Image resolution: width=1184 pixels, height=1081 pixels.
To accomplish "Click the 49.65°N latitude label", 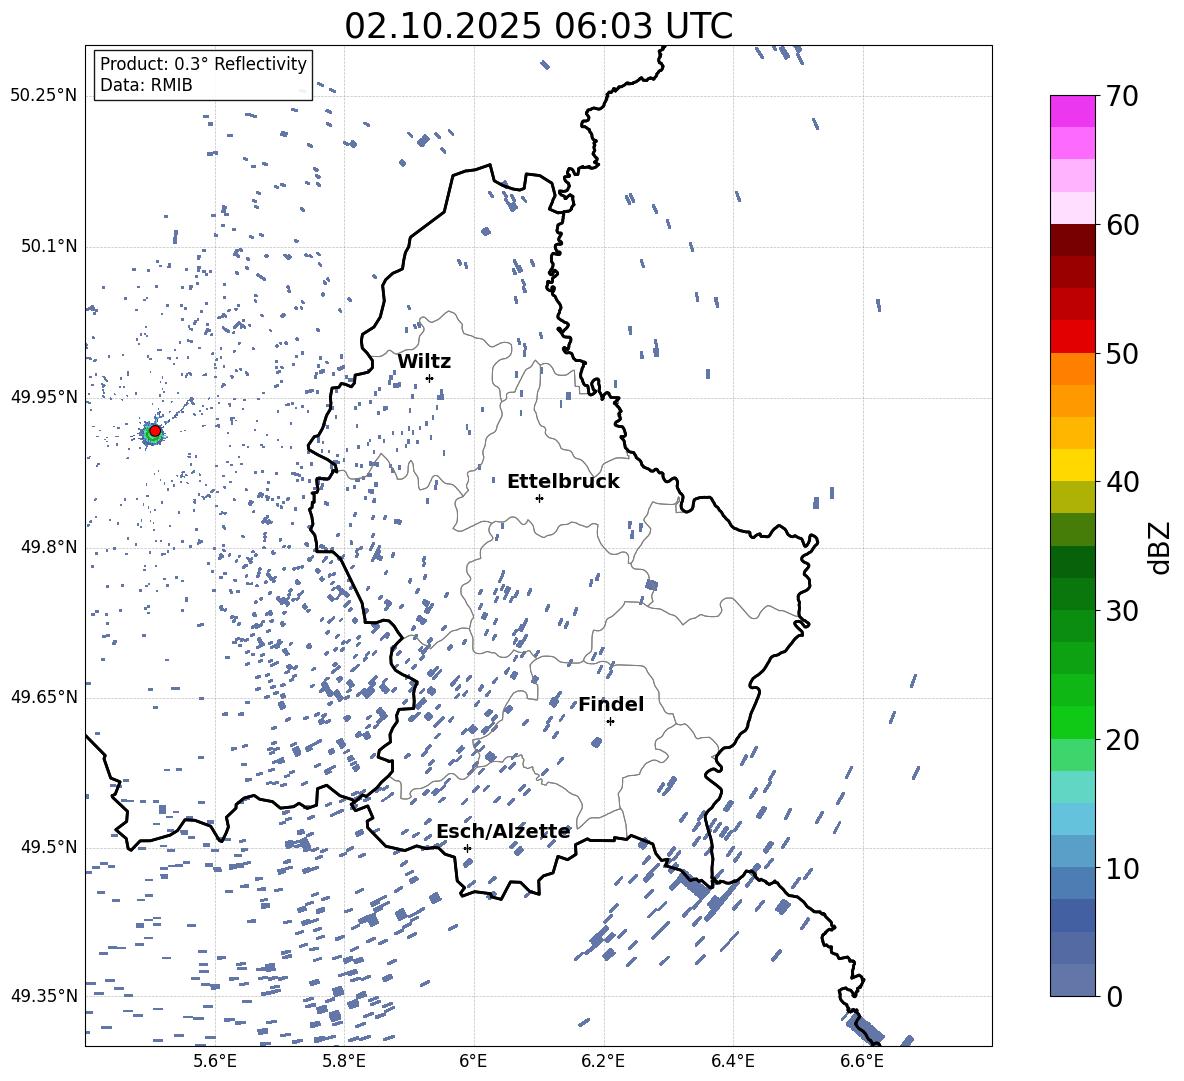I will (44, 697).
